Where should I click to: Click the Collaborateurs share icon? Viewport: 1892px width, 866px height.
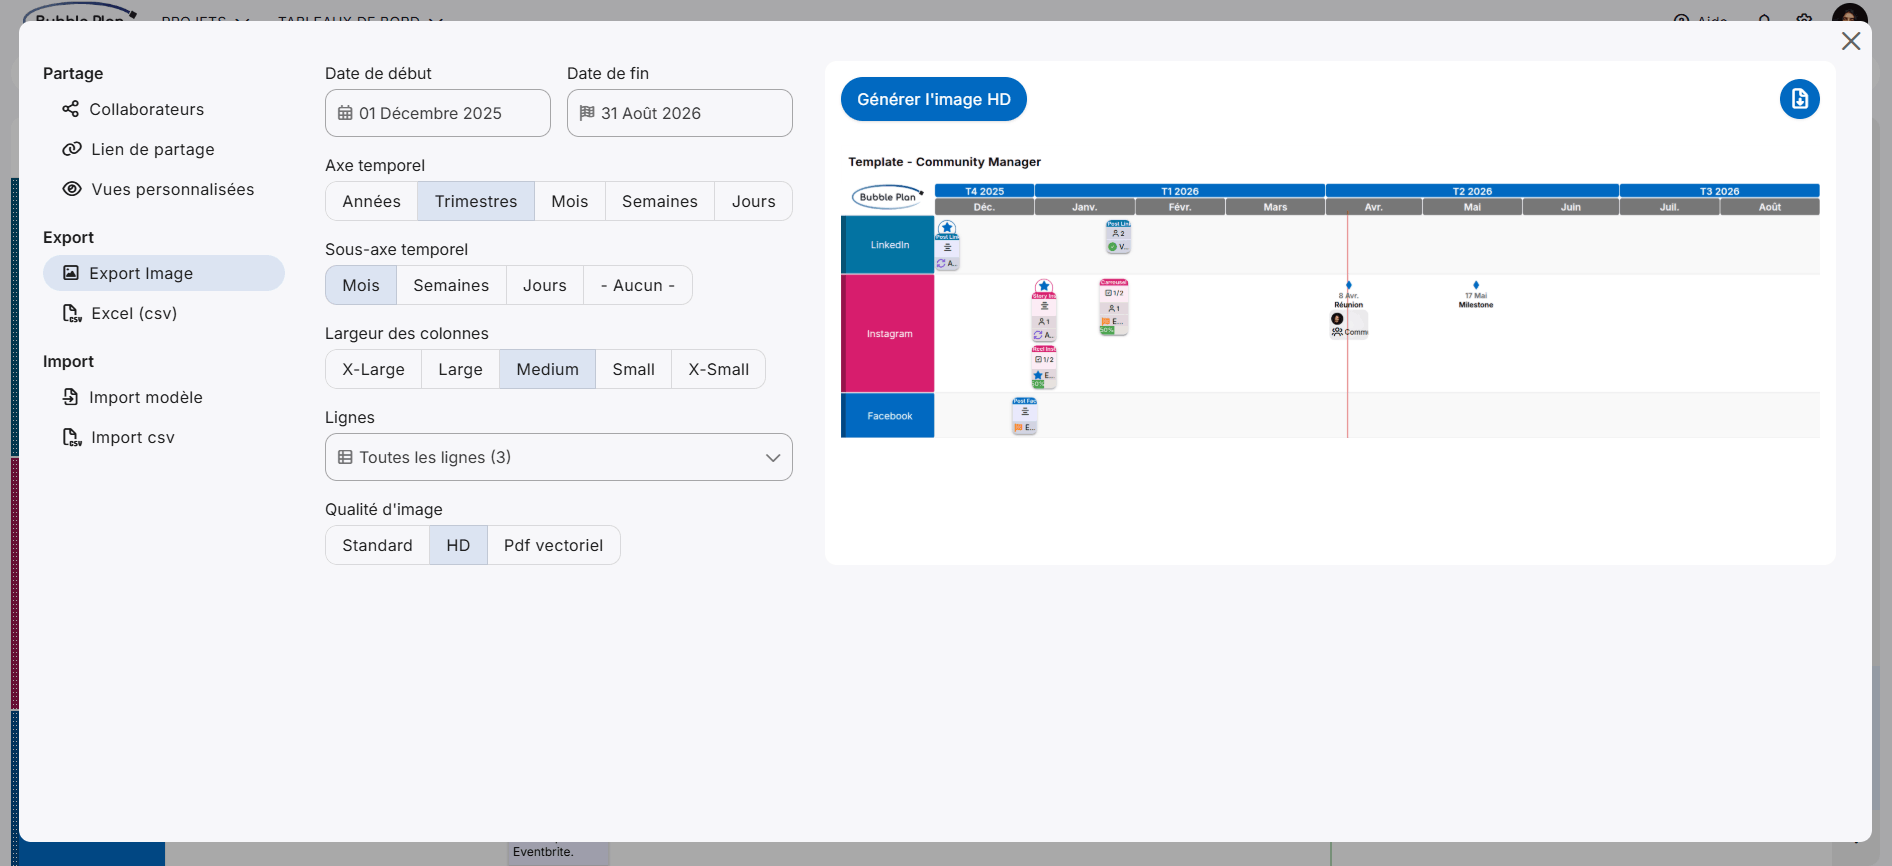(70, 109)
